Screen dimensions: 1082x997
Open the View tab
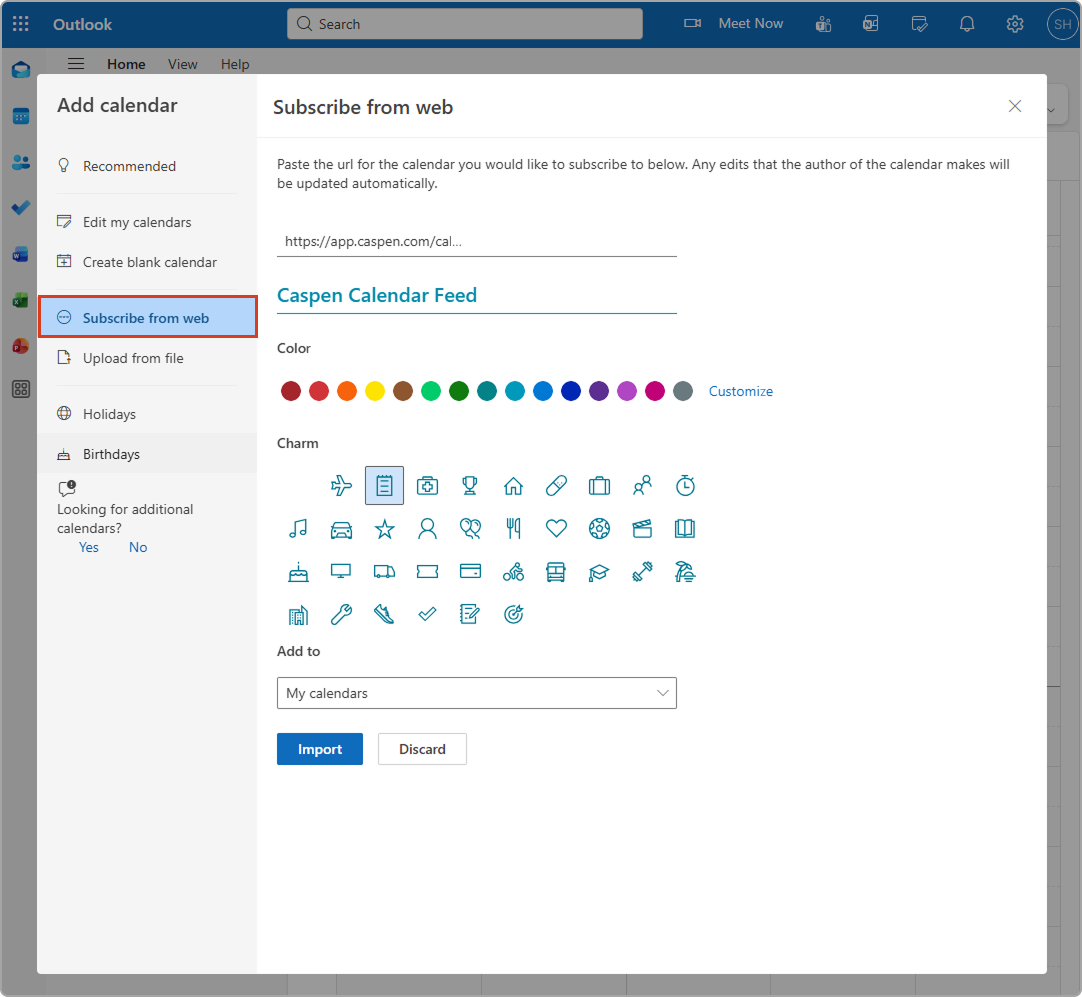pyautogui.click(x=182, y=64)
